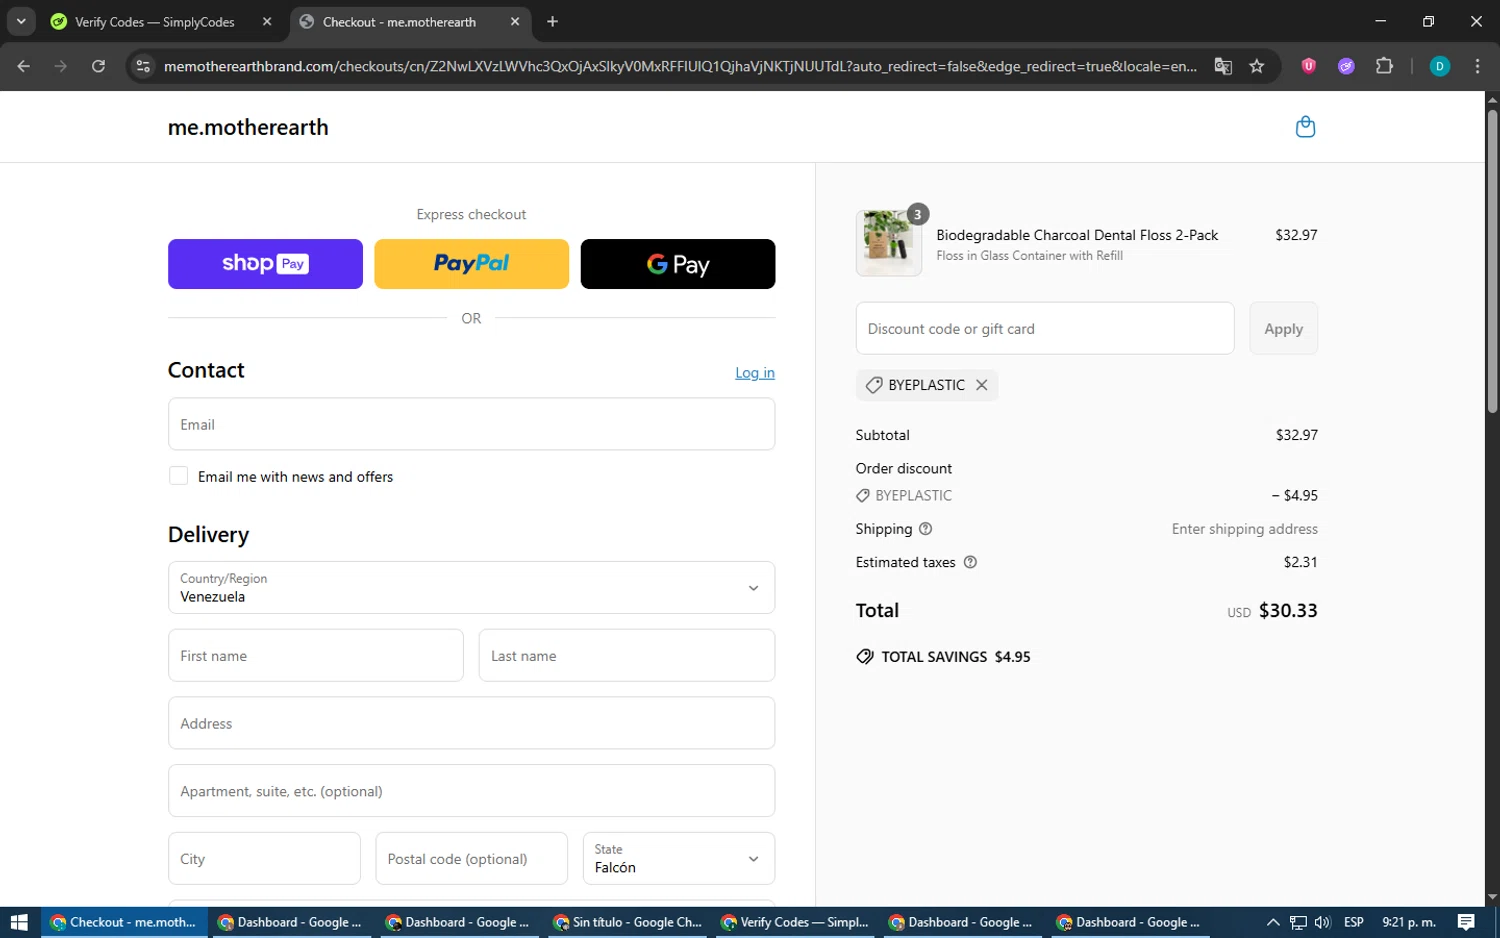Switch to Sin título Google Chrome taskbar window
The width and height of the screenshot is (1500, 938).
pos(628,922)
